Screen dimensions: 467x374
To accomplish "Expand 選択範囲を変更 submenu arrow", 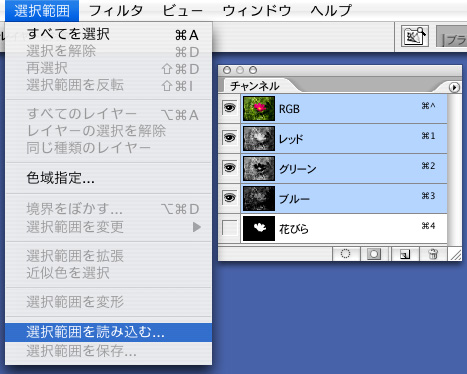I will pos(197,227).
